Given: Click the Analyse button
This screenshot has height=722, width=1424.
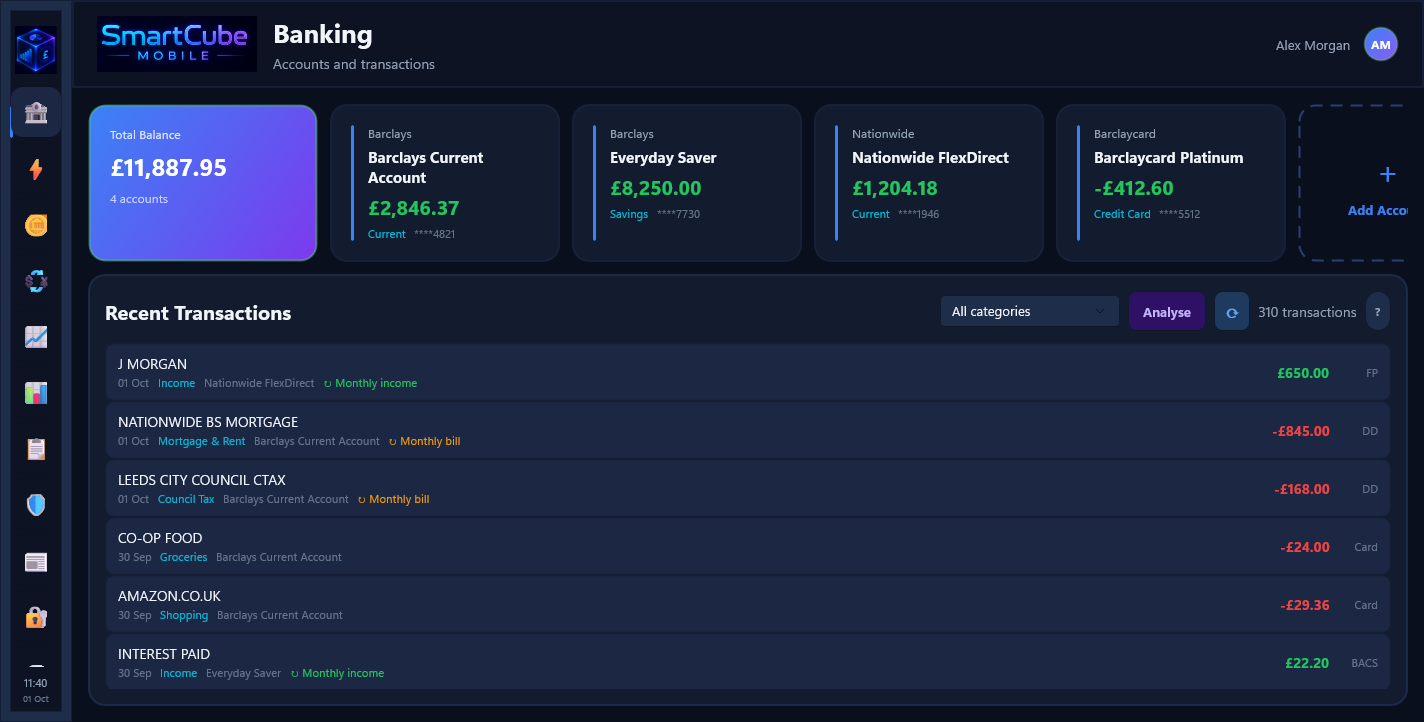Looking at the screenshot, I should click(x=1167, y=312).
